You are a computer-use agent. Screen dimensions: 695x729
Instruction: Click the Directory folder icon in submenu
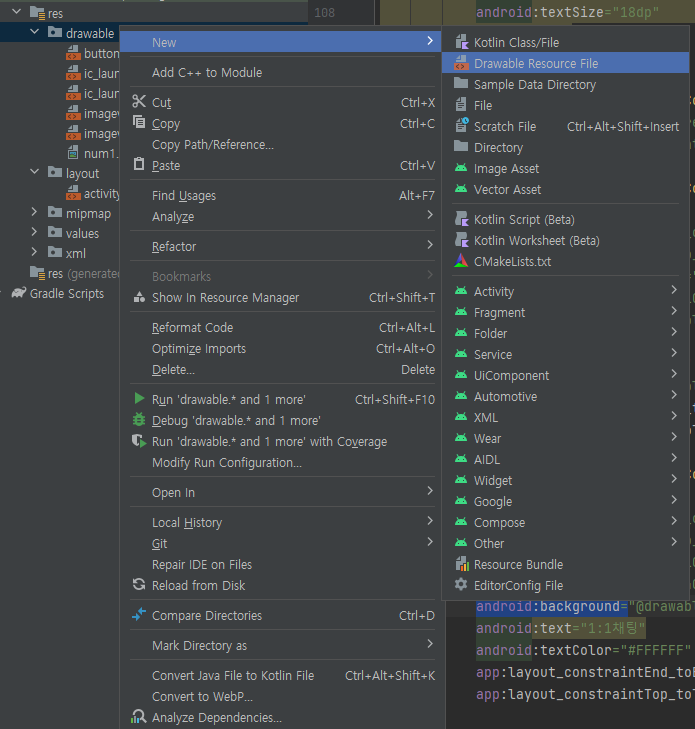pos(461,146)
